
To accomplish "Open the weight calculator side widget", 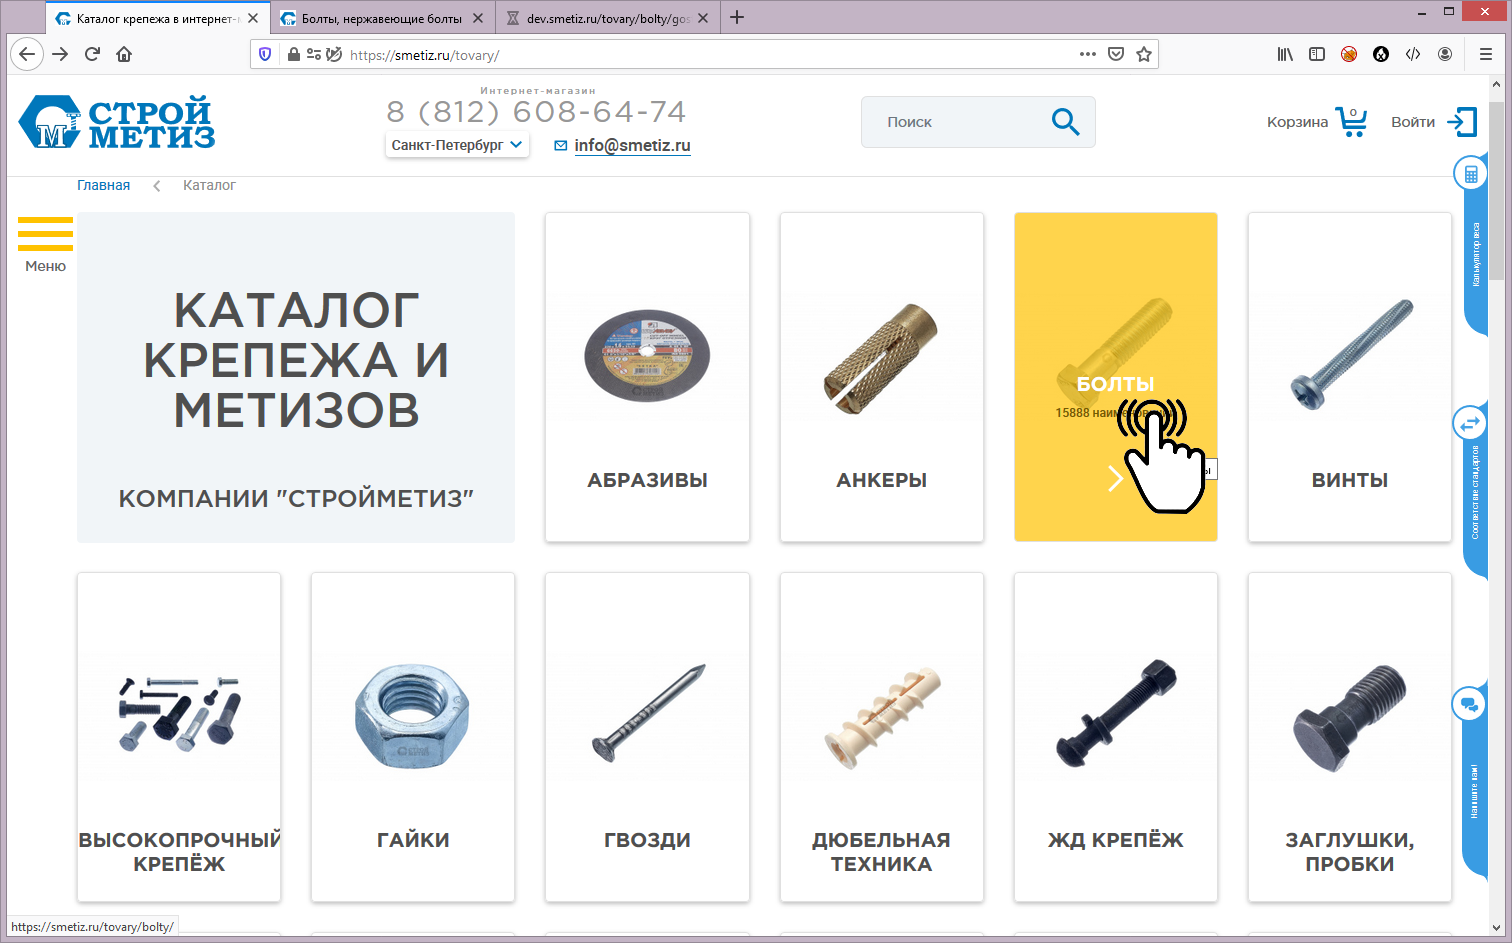I will click(x=1470, y=175).
